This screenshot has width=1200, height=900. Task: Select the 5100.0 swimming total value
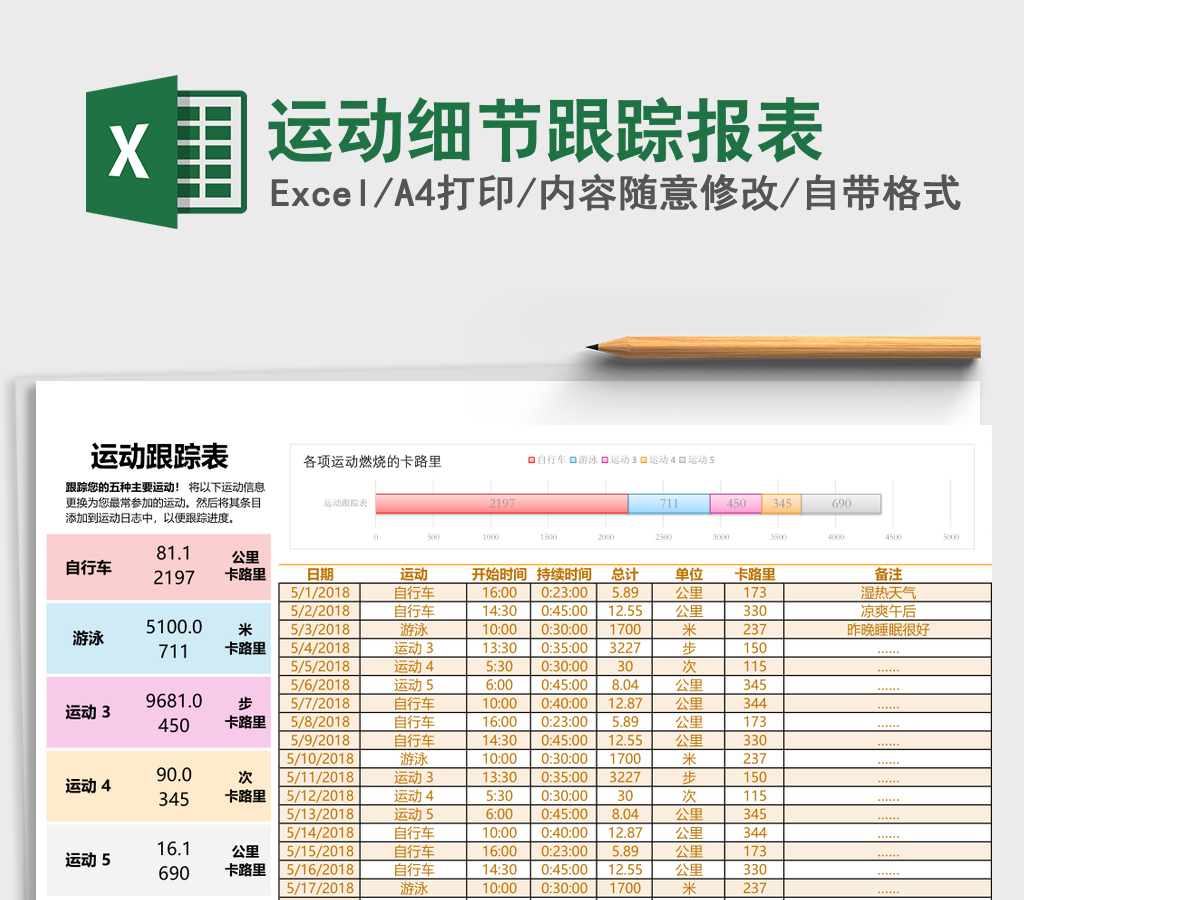point(174,627)
